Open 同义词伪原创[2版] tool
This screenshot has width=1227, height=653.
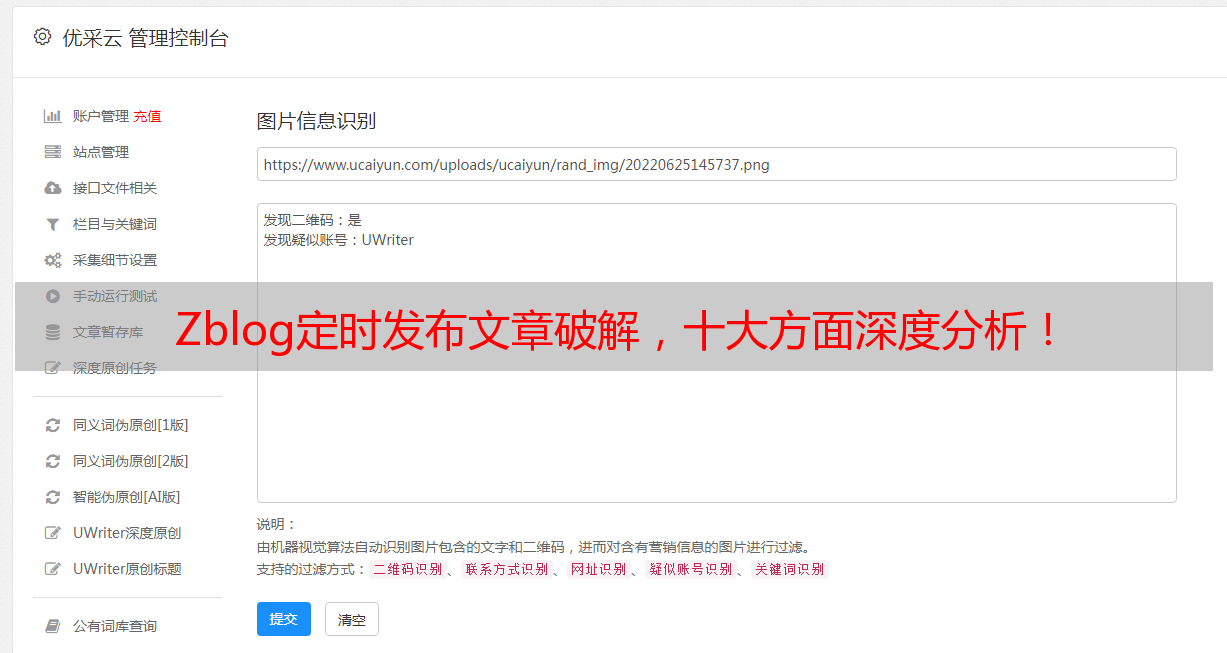point(131,461)
